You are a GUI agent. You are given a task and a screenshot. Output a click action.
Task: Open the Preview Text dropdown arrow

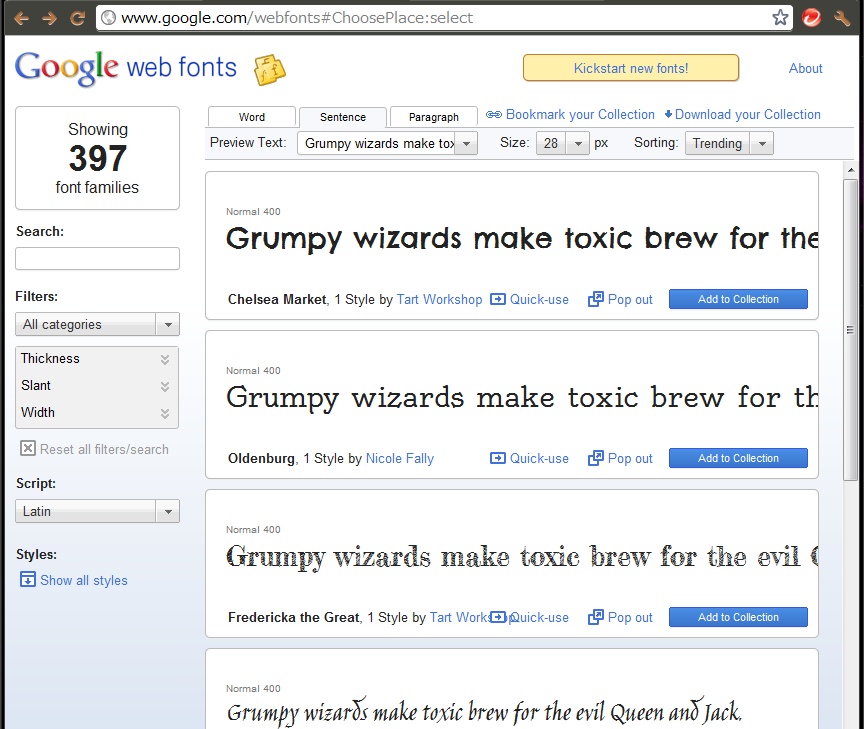click(466, 144)
